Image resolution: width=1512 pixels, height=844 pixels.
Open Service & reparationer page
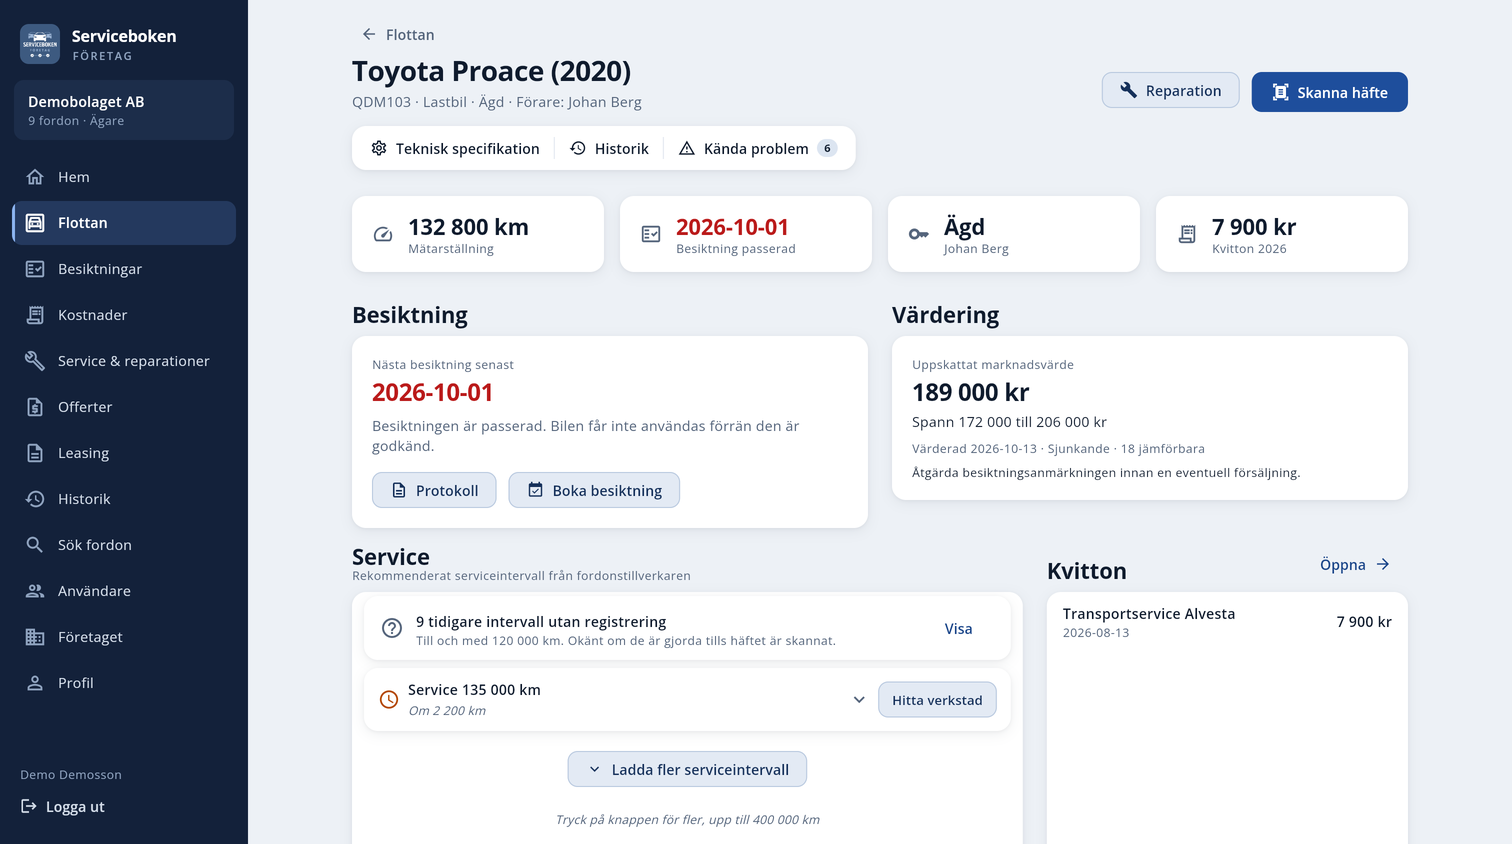[x=124, y=361]
